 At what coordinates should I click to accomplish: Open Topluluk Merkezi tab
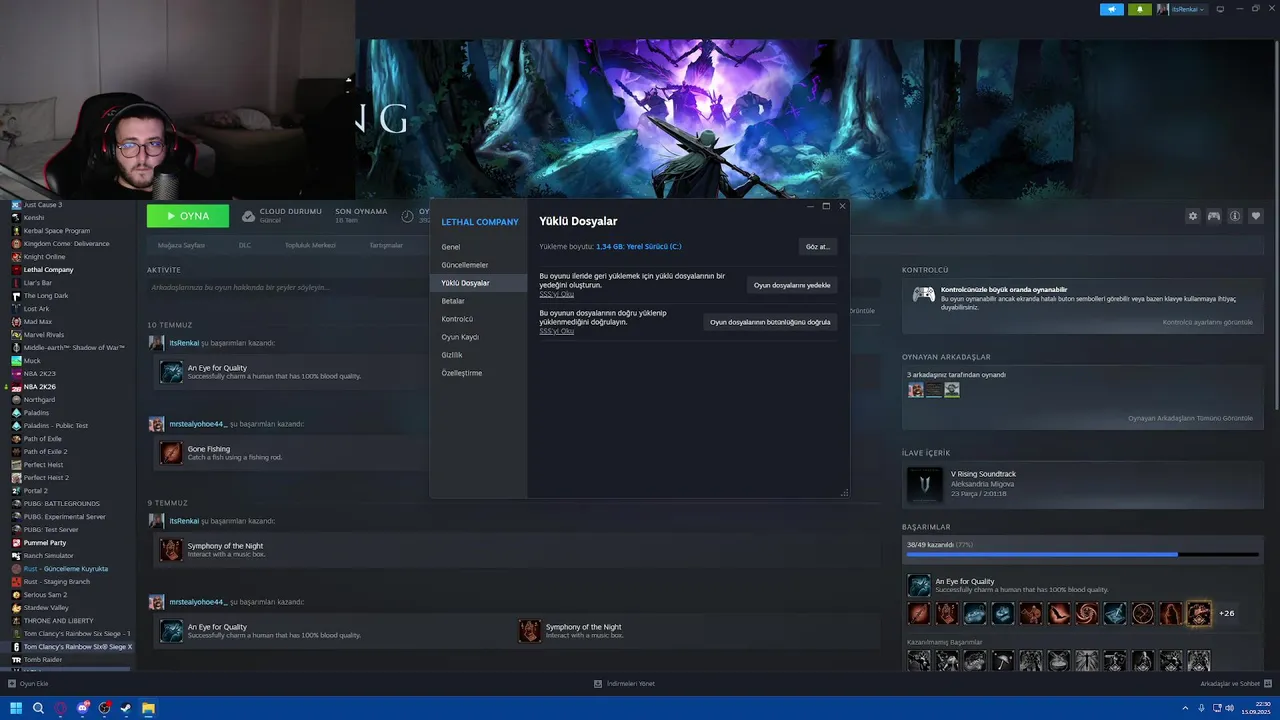[x=310, y=245]
